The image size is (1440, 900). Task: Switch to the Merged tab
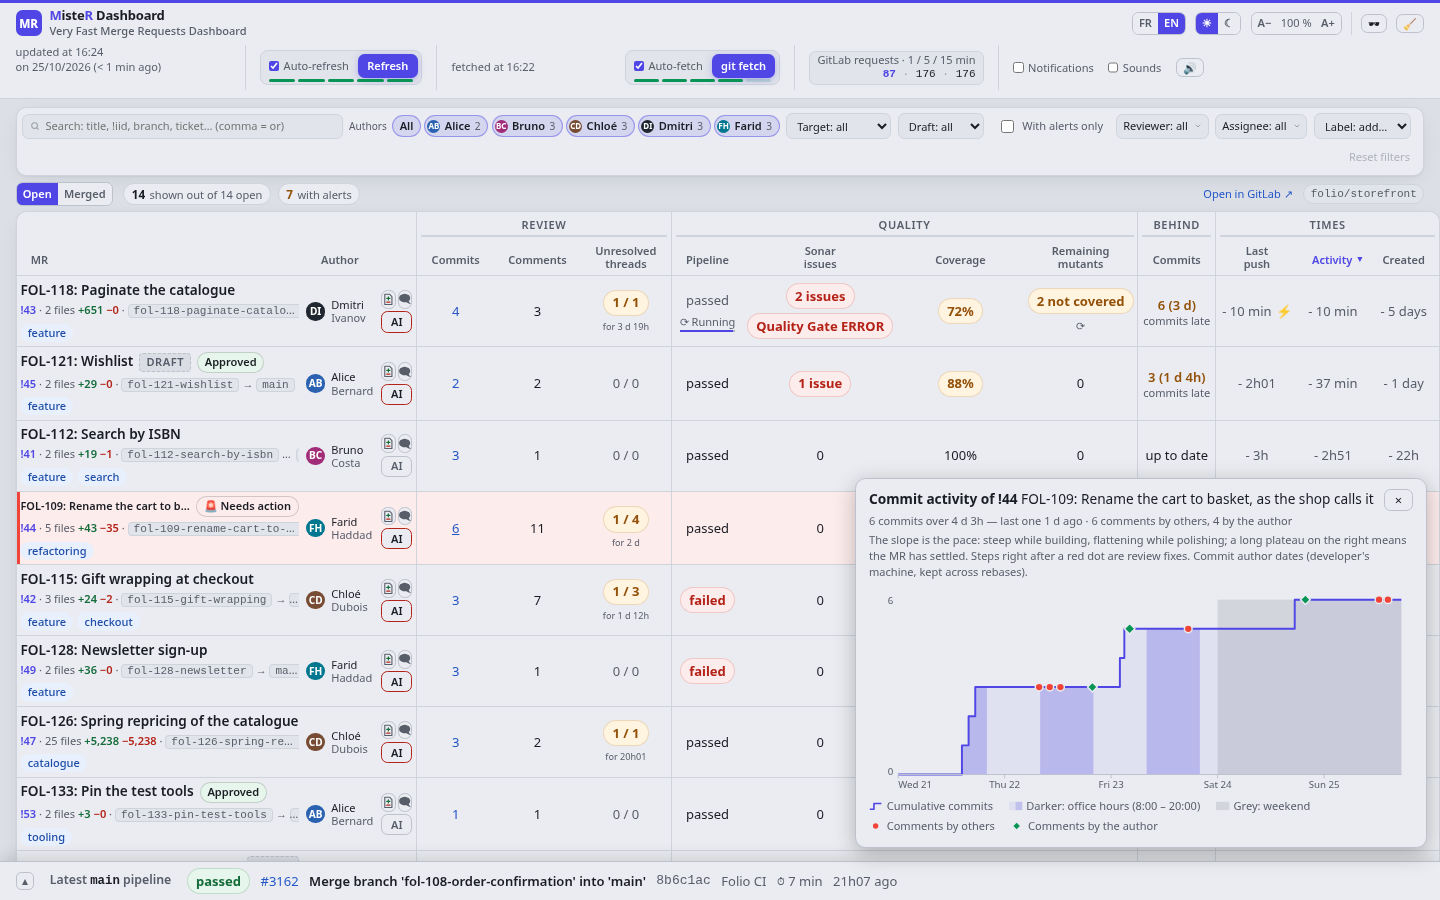pyautogui.click(x=85, y=194)
